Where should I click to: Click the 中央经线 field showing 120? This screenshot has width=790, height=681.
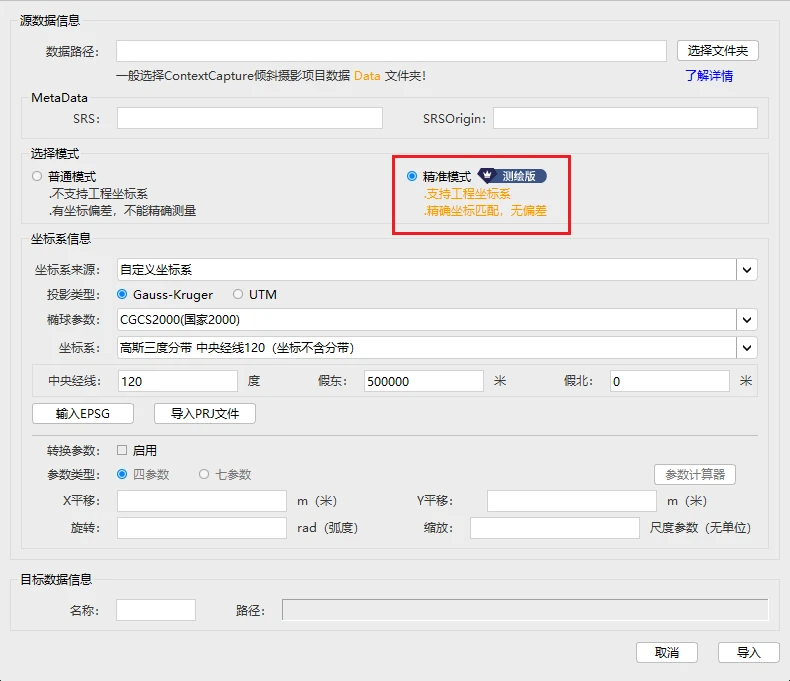(x=178, y=381)
